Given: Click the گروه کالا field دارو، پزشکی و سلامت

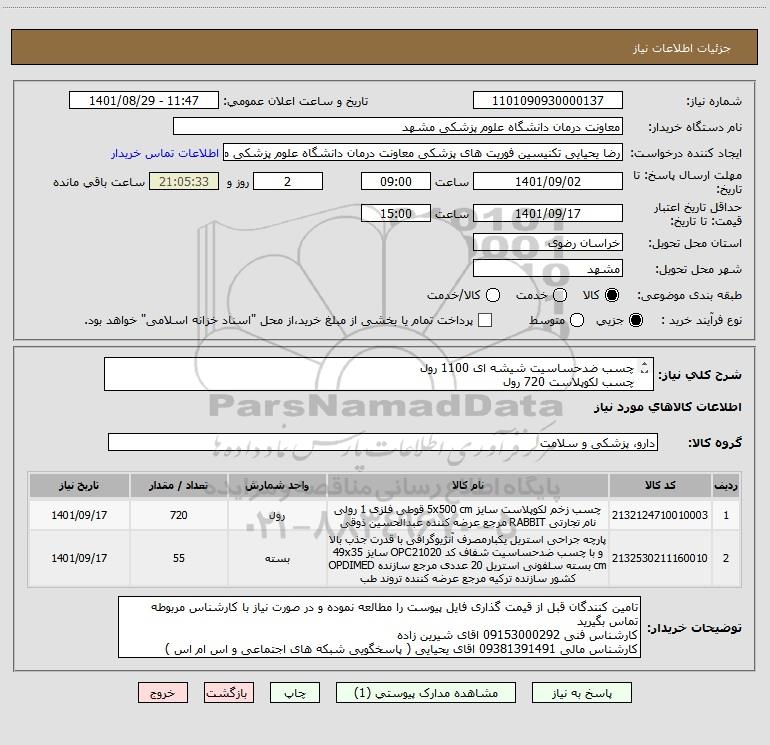Looking at the screenshot, I should tap(383, 442).
